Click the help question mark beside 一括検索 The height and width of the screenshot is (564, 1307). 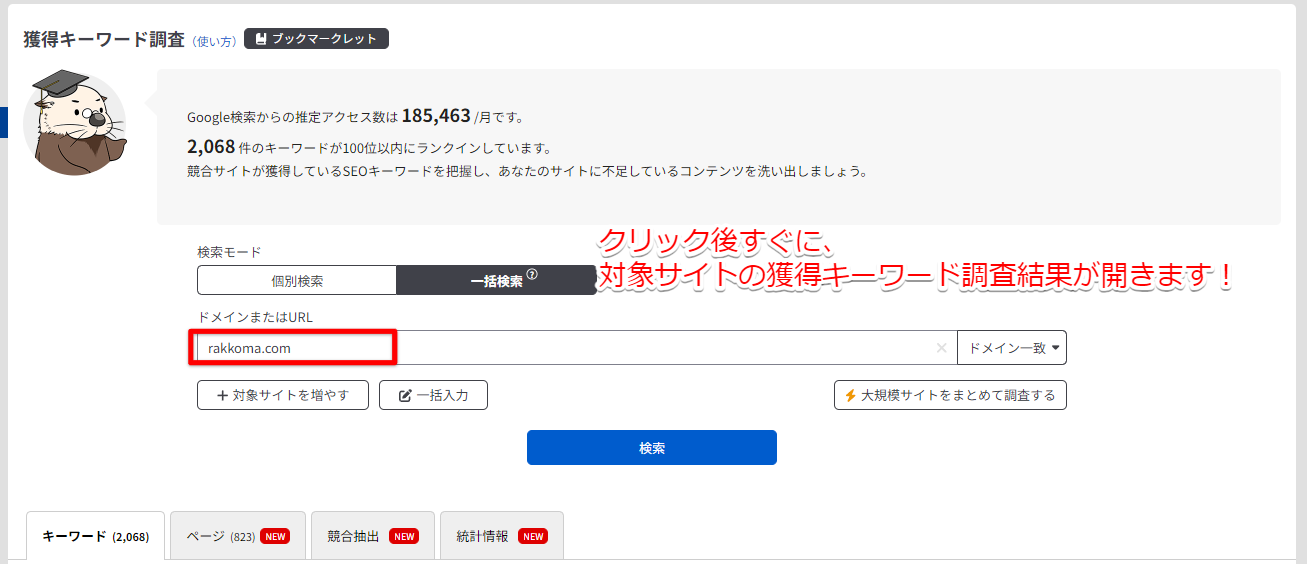tap(532, 275)
